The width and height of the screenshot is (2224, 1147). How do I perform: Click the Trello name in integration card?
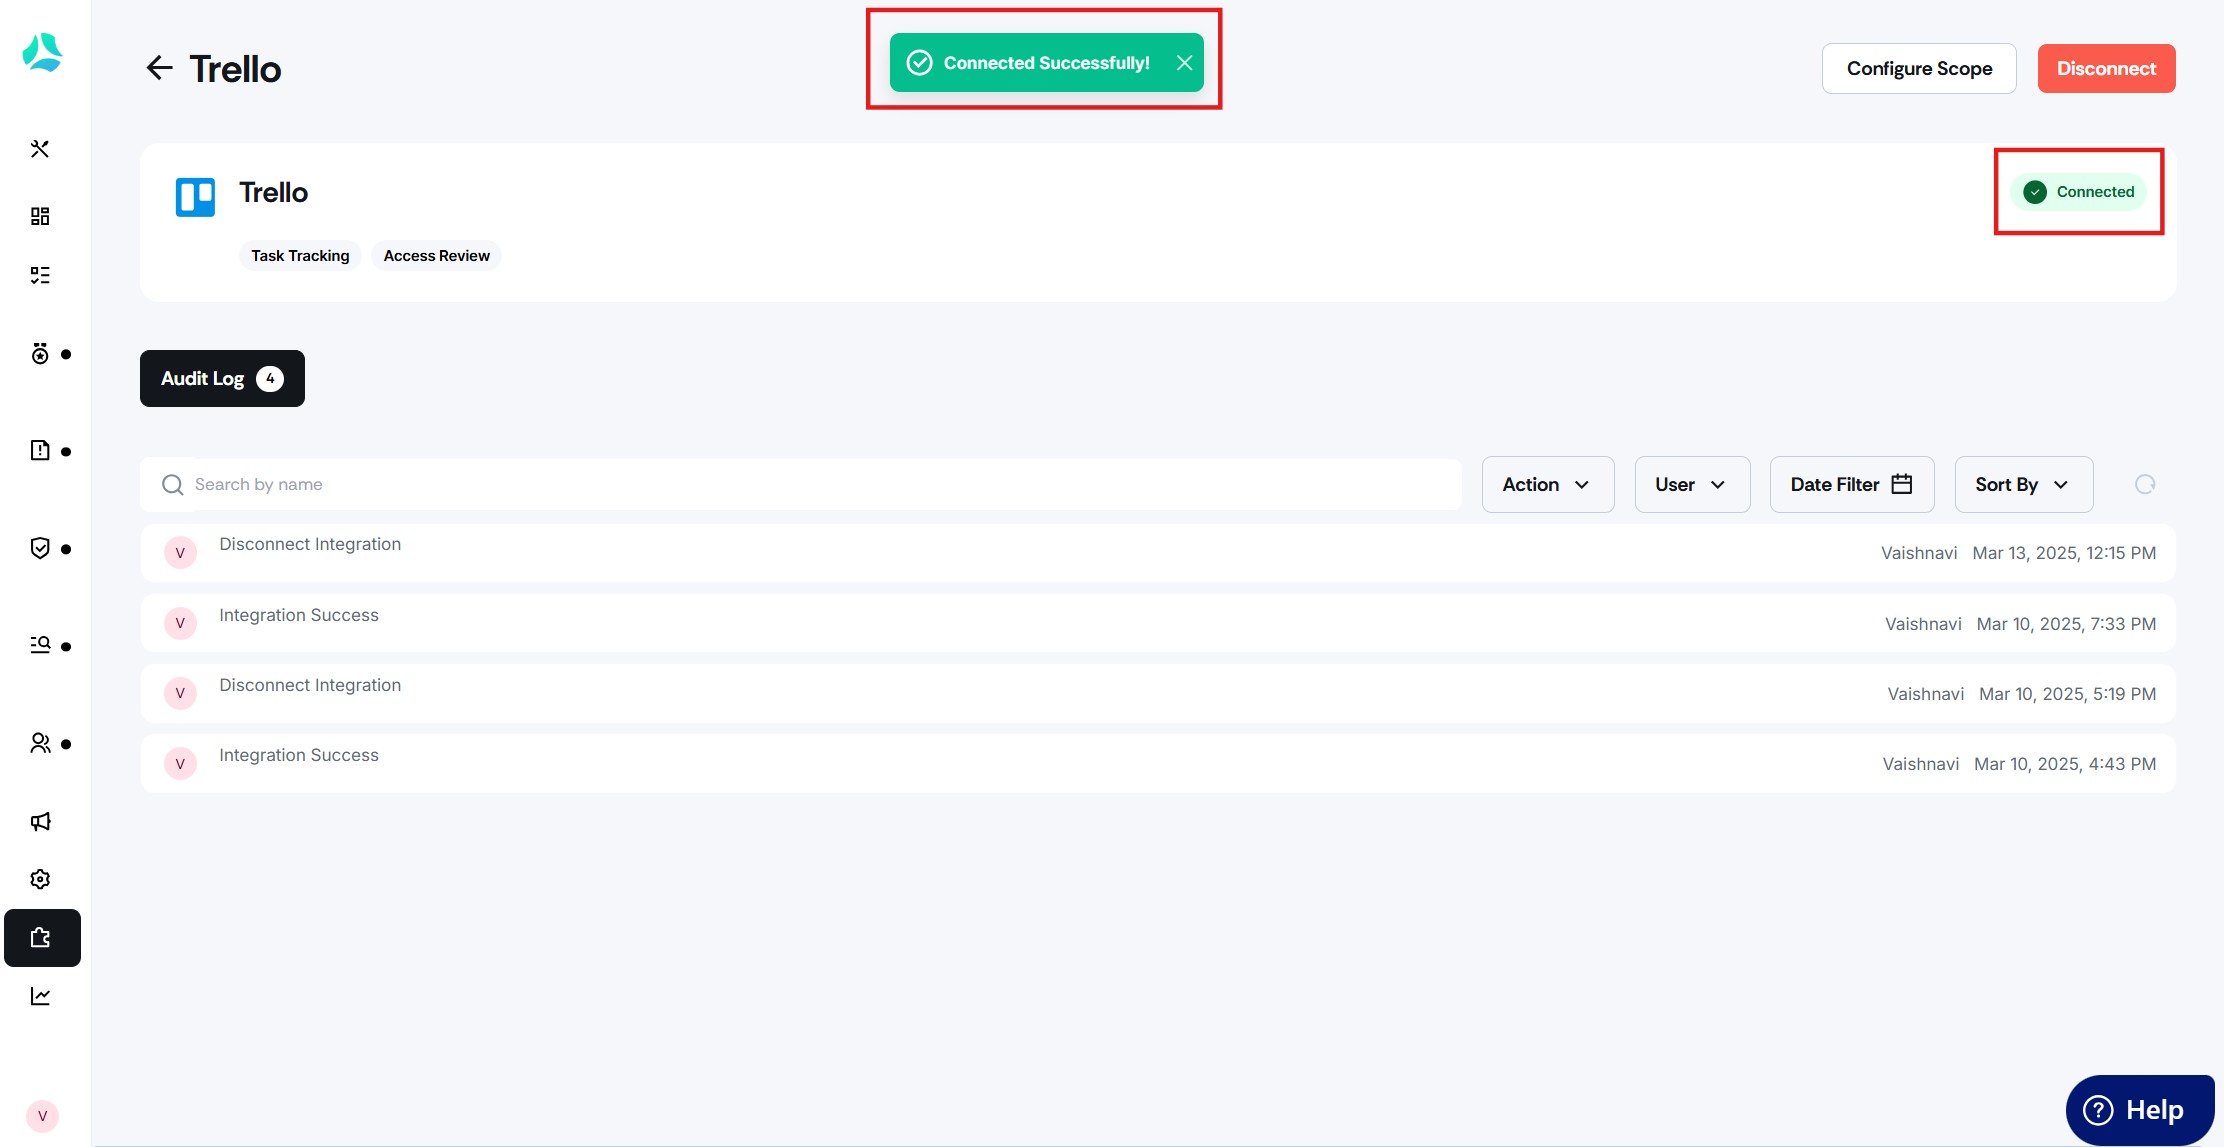click(273, 192)
